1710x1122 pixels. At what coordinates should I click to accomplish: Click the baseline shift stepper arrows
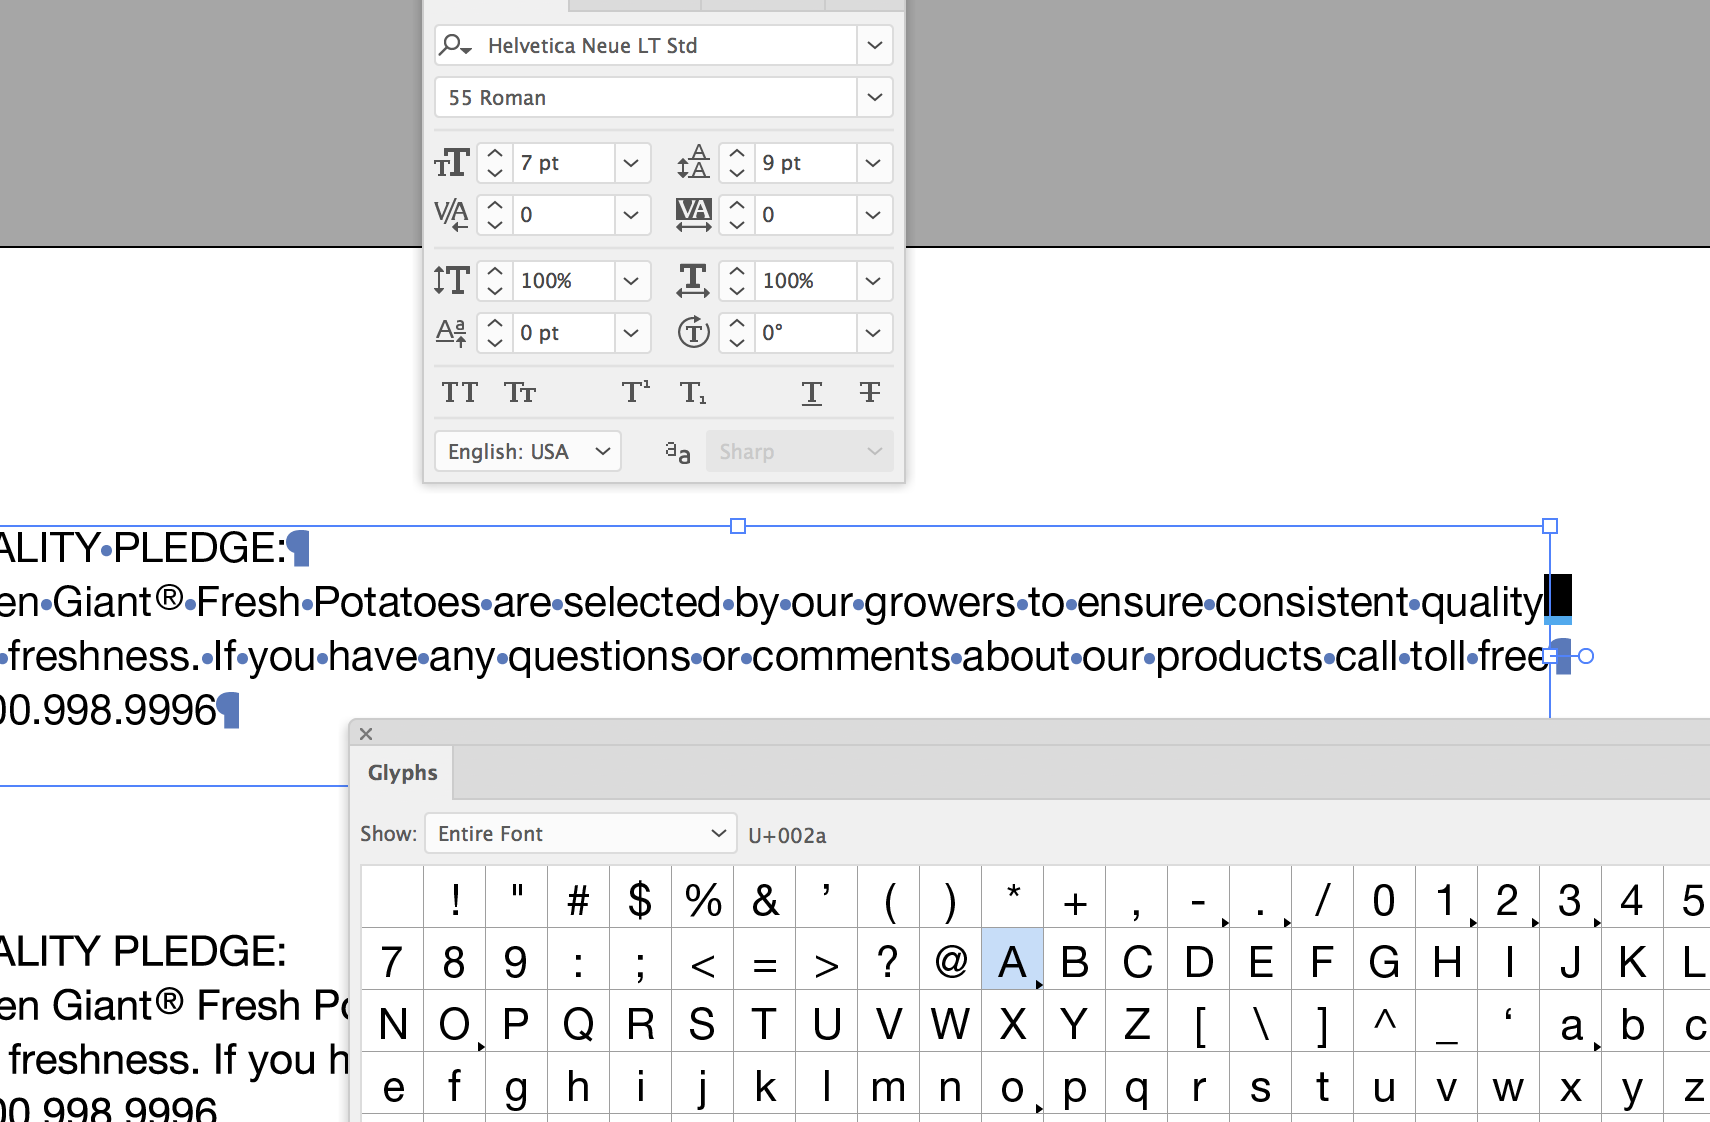pyautogui.click(x=495, y=333)
